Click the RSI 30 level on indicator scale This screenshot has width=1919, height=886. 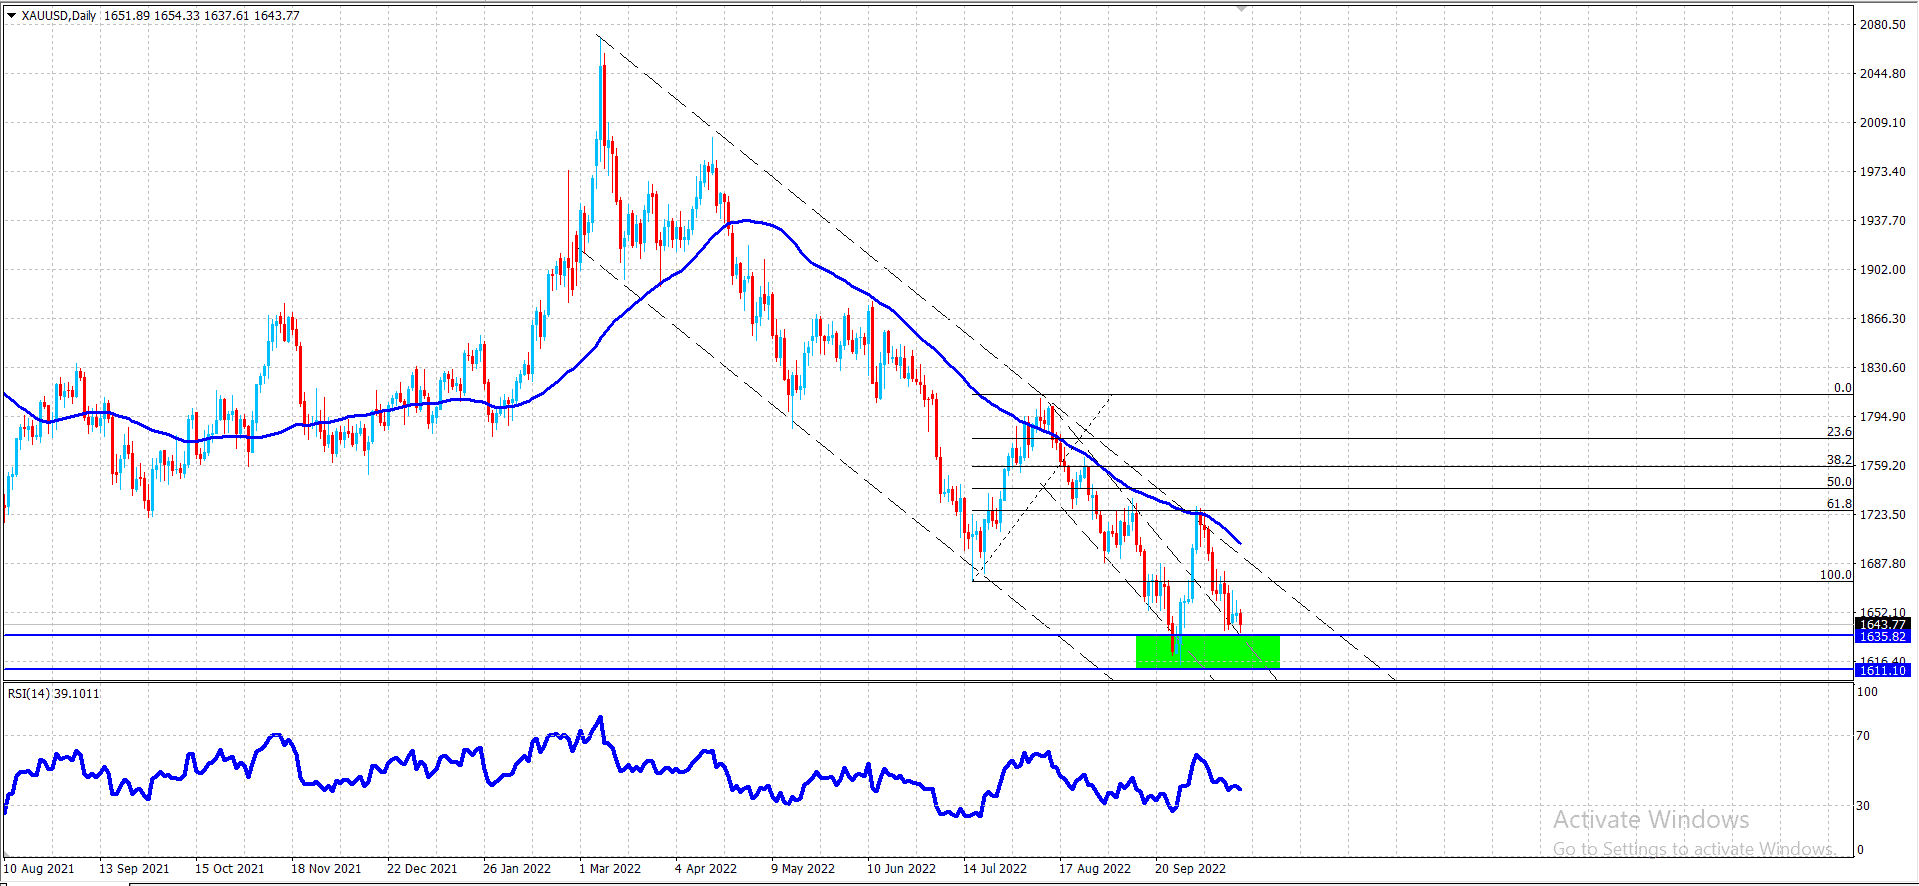click(1863, 806)
